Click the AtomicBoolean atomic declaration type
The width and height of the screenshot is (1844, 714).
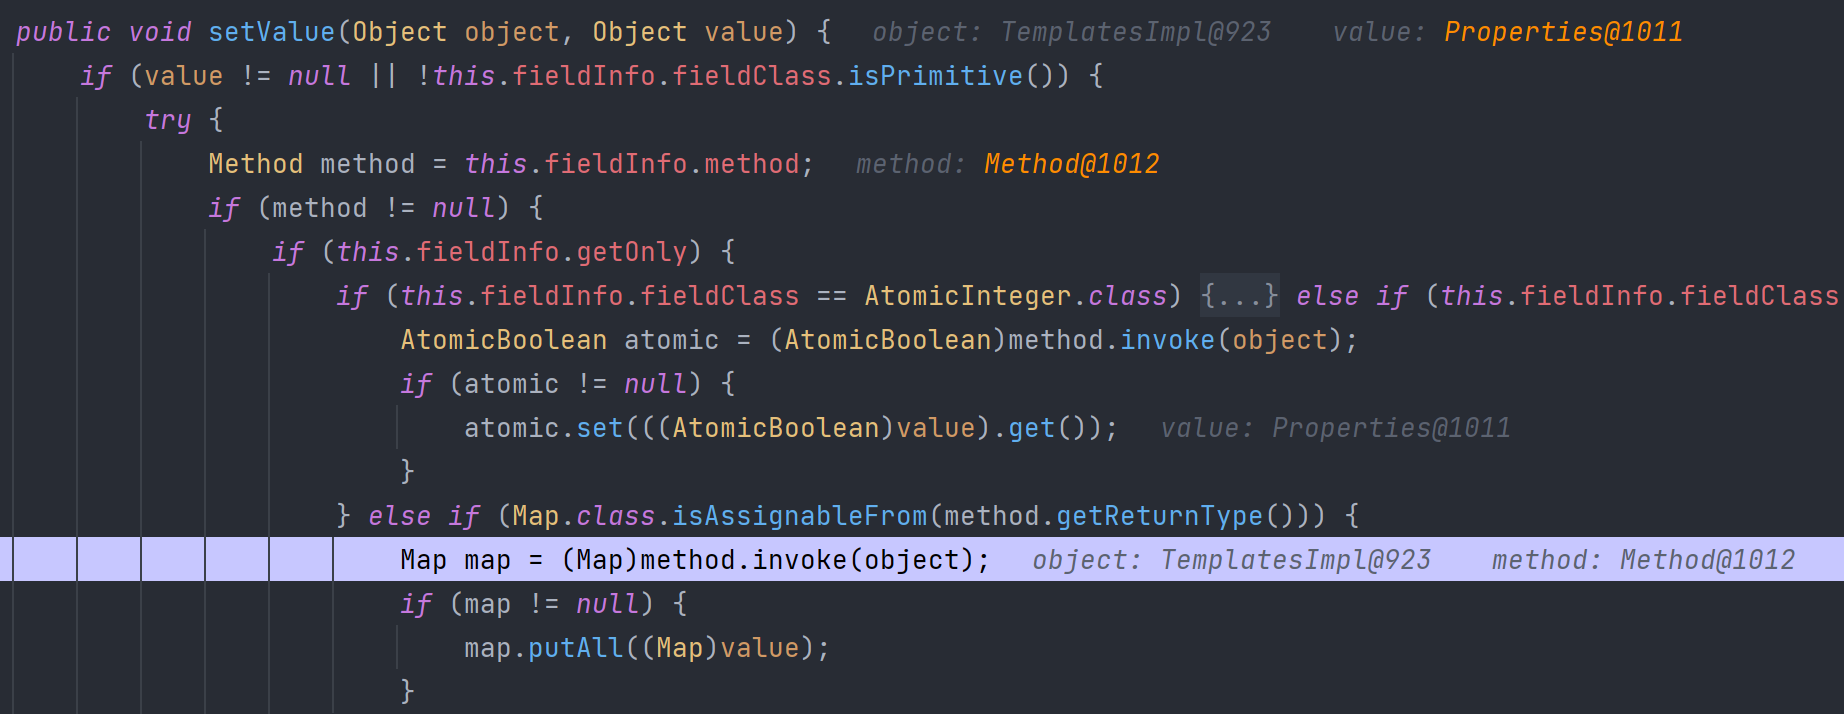coord(504,340)
